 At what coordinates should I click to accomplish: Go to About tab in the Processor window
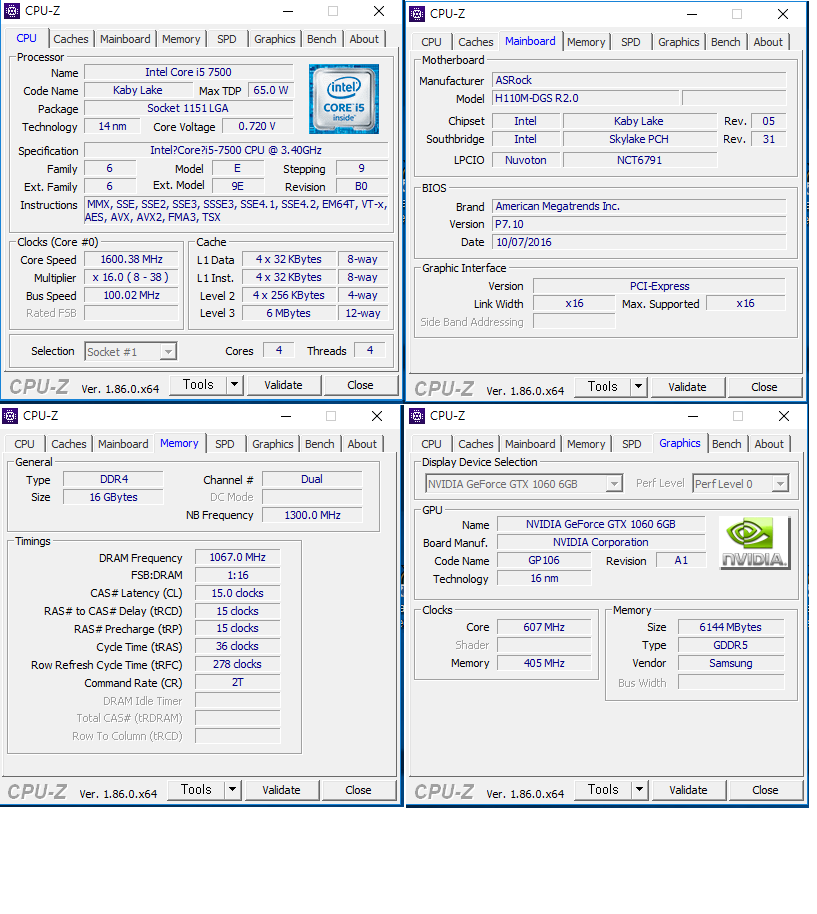tap(364, 39)
